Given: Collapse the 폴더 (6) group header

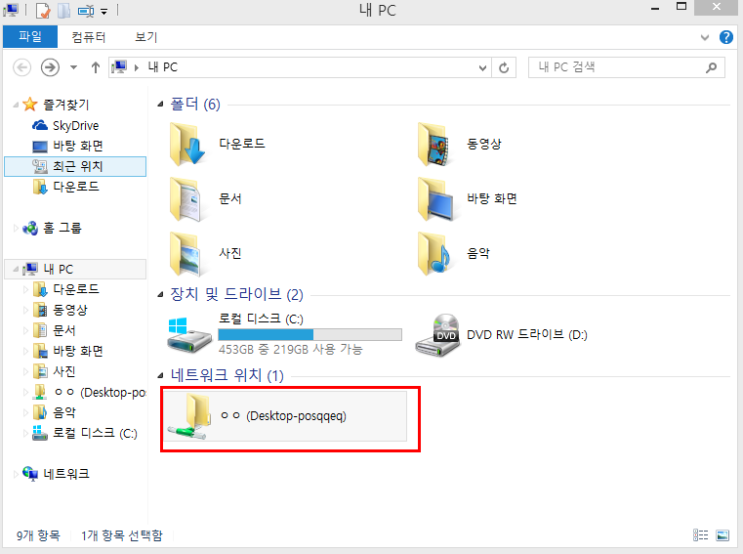Looking at the screenshot, I should (163, 104).
